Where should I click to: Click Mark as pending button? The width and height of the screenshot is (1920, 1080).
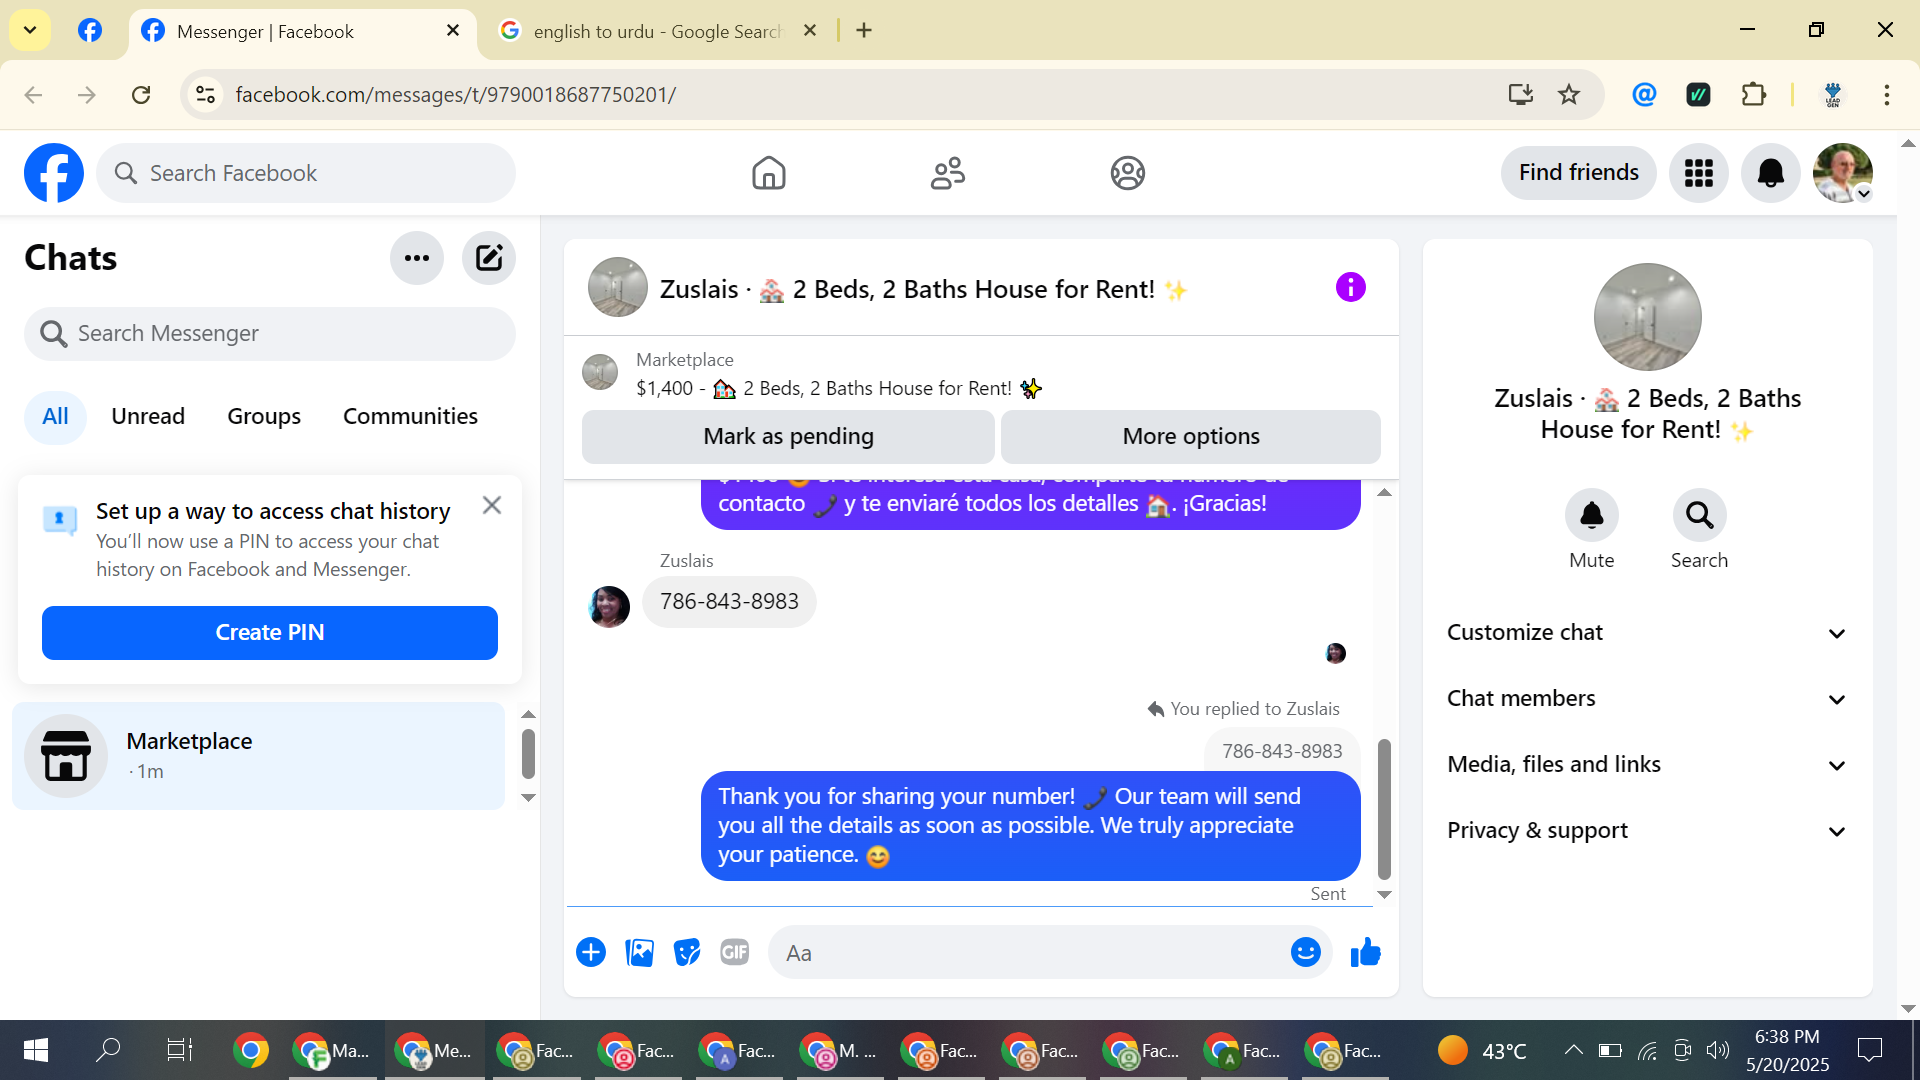tap(788, 437)
